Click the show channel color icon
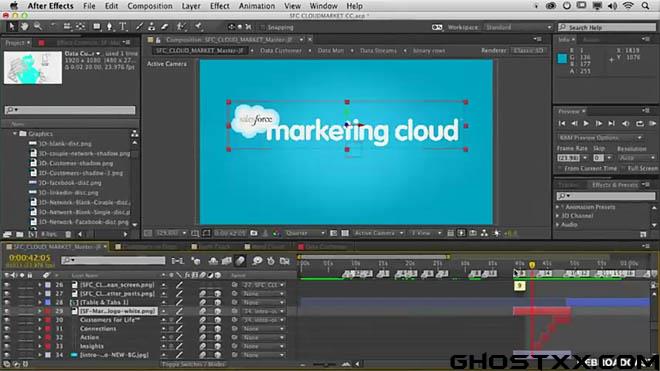The height and width of the screenshot is (371, 660). 276,233
